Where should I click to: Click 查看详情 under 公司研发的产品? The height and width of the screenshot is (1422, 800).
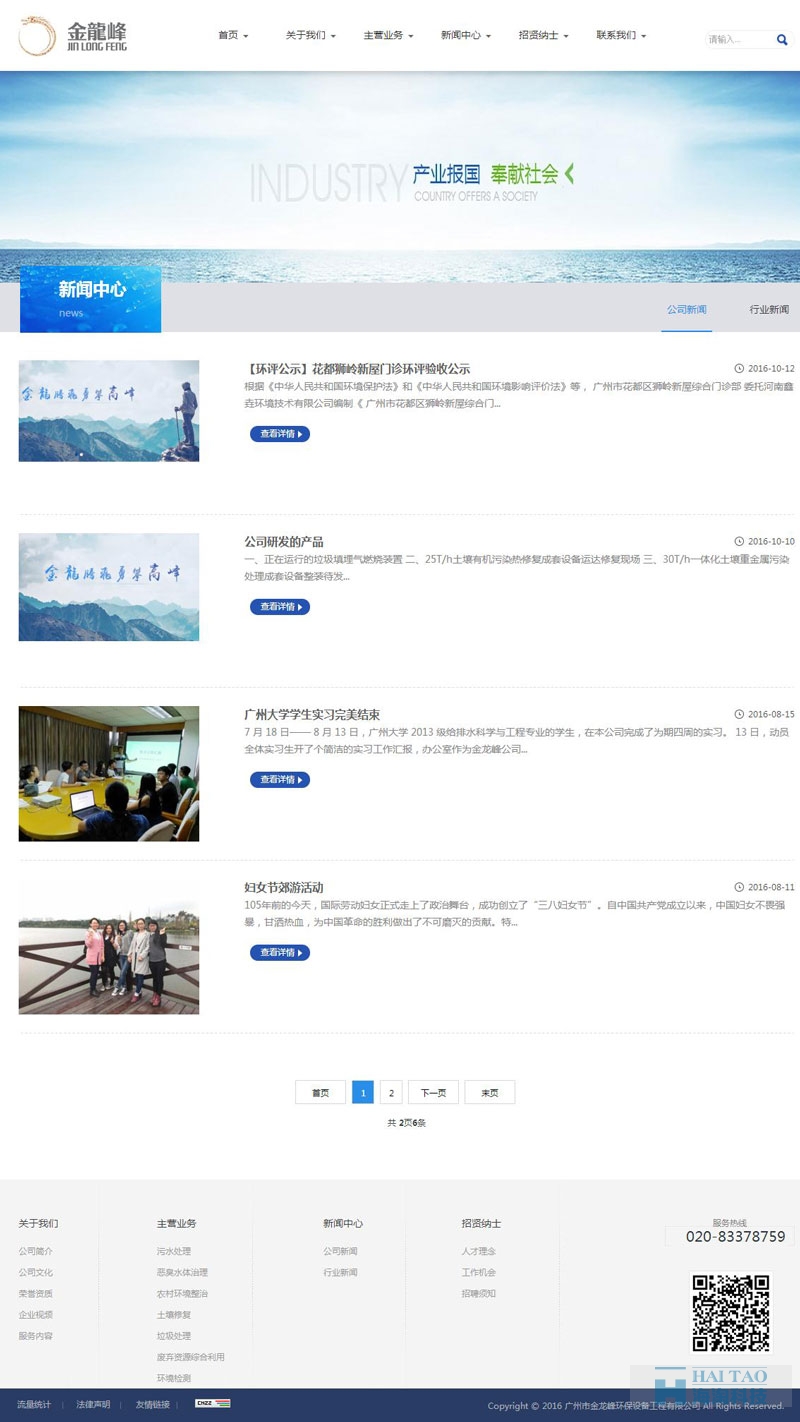pos(280,607)
